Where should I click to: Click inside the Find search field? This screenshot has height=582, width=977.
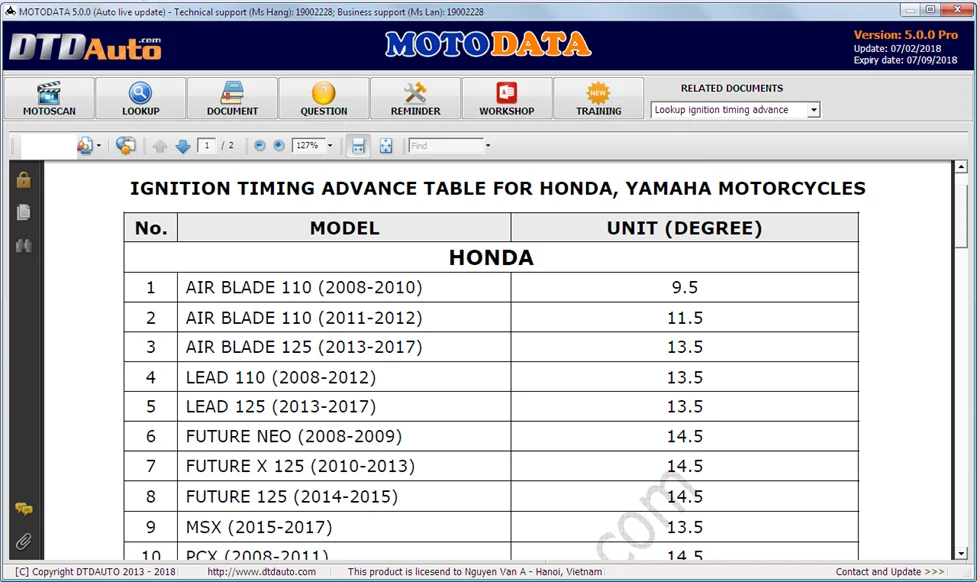click(445, 145)
